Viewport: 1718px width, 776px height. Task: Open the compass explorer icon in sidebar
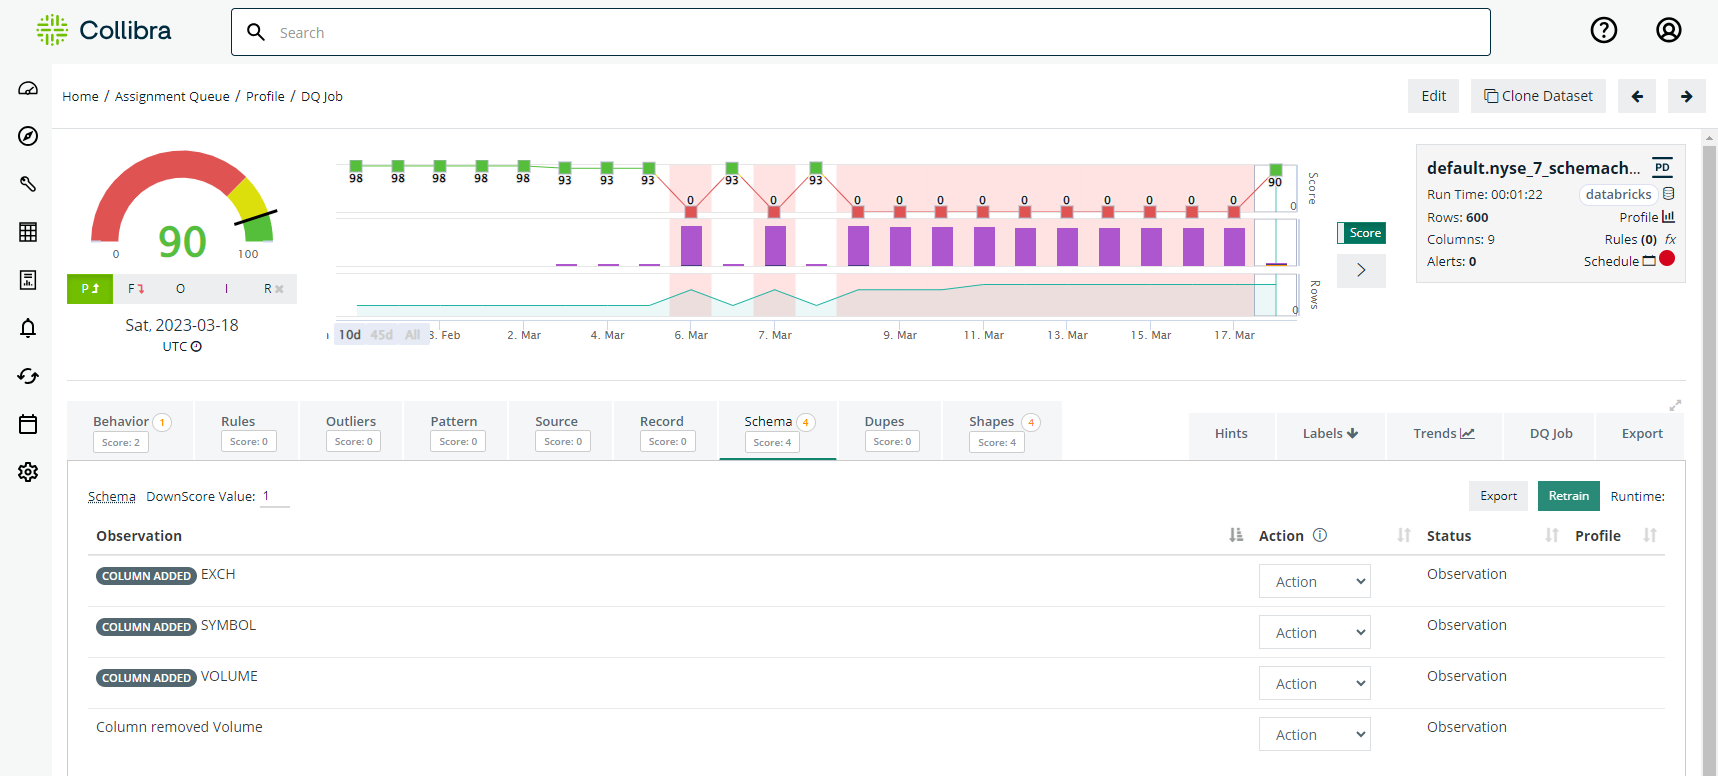tap(28, 136)
